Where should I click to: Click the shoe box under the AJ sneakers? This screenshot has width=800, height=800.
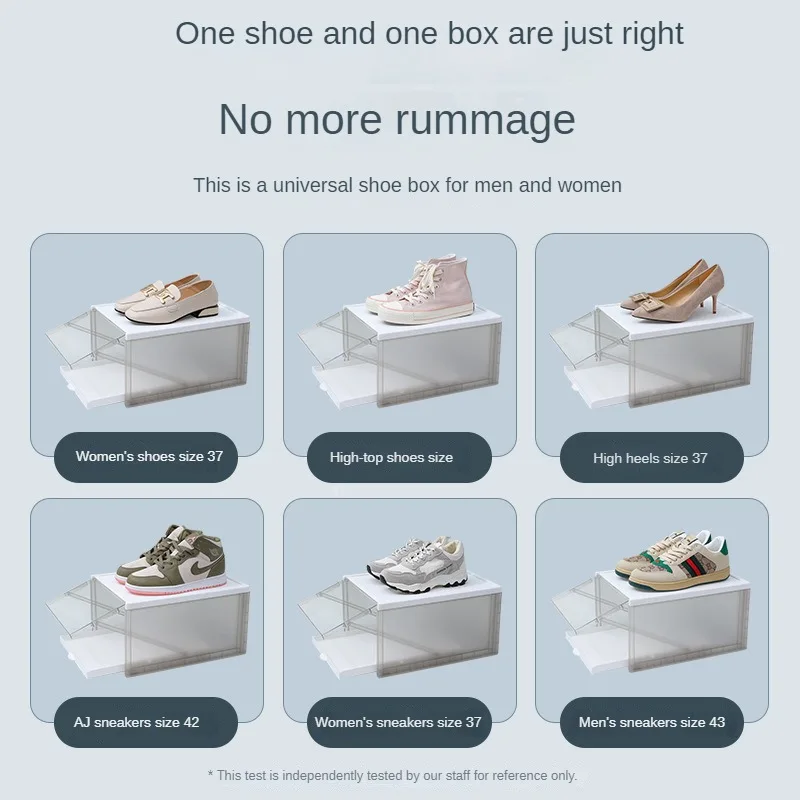[x=148, y=627]
